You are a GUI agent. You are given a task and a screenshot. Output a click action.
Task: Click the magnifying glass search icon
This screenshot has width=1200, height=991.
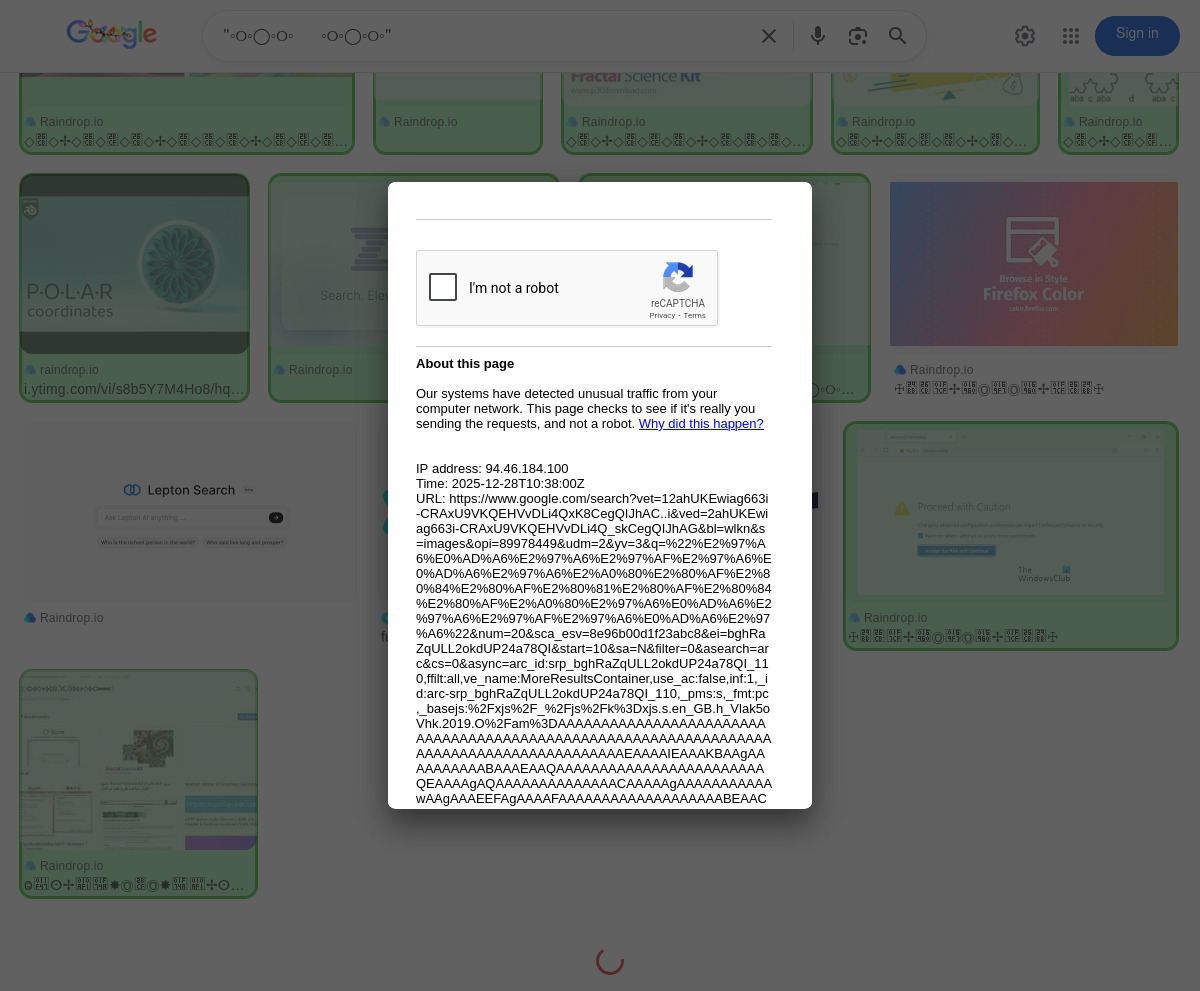tap(898, 37)
